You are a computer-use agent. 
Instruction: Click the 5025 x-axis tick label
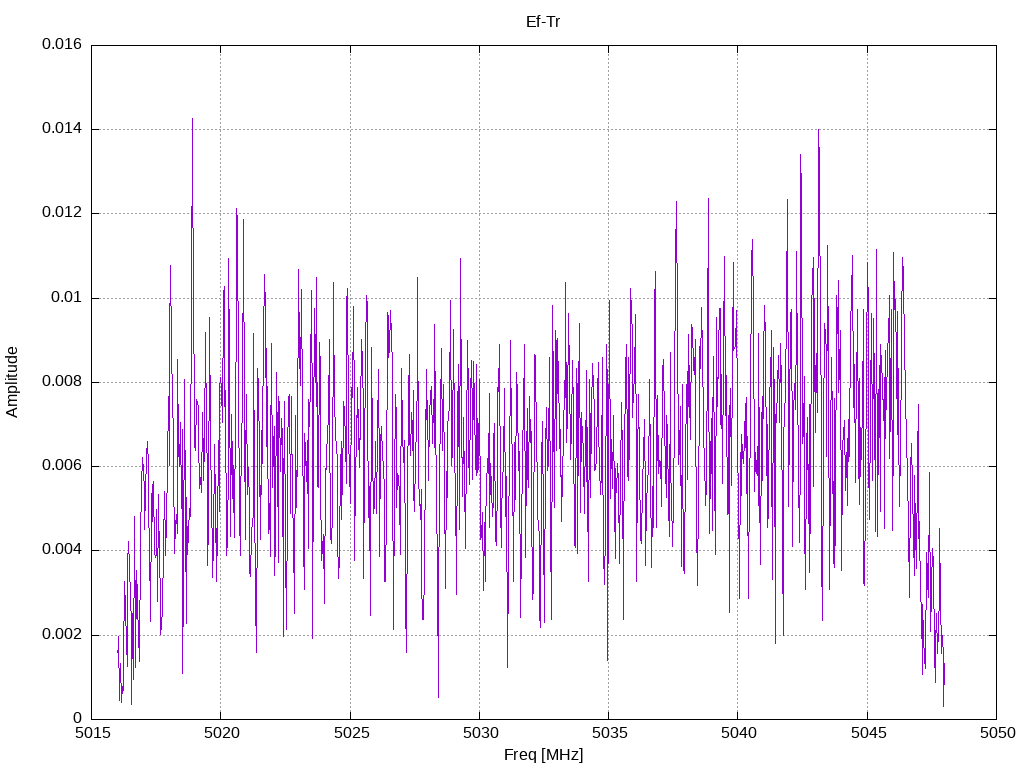point(351,733)
